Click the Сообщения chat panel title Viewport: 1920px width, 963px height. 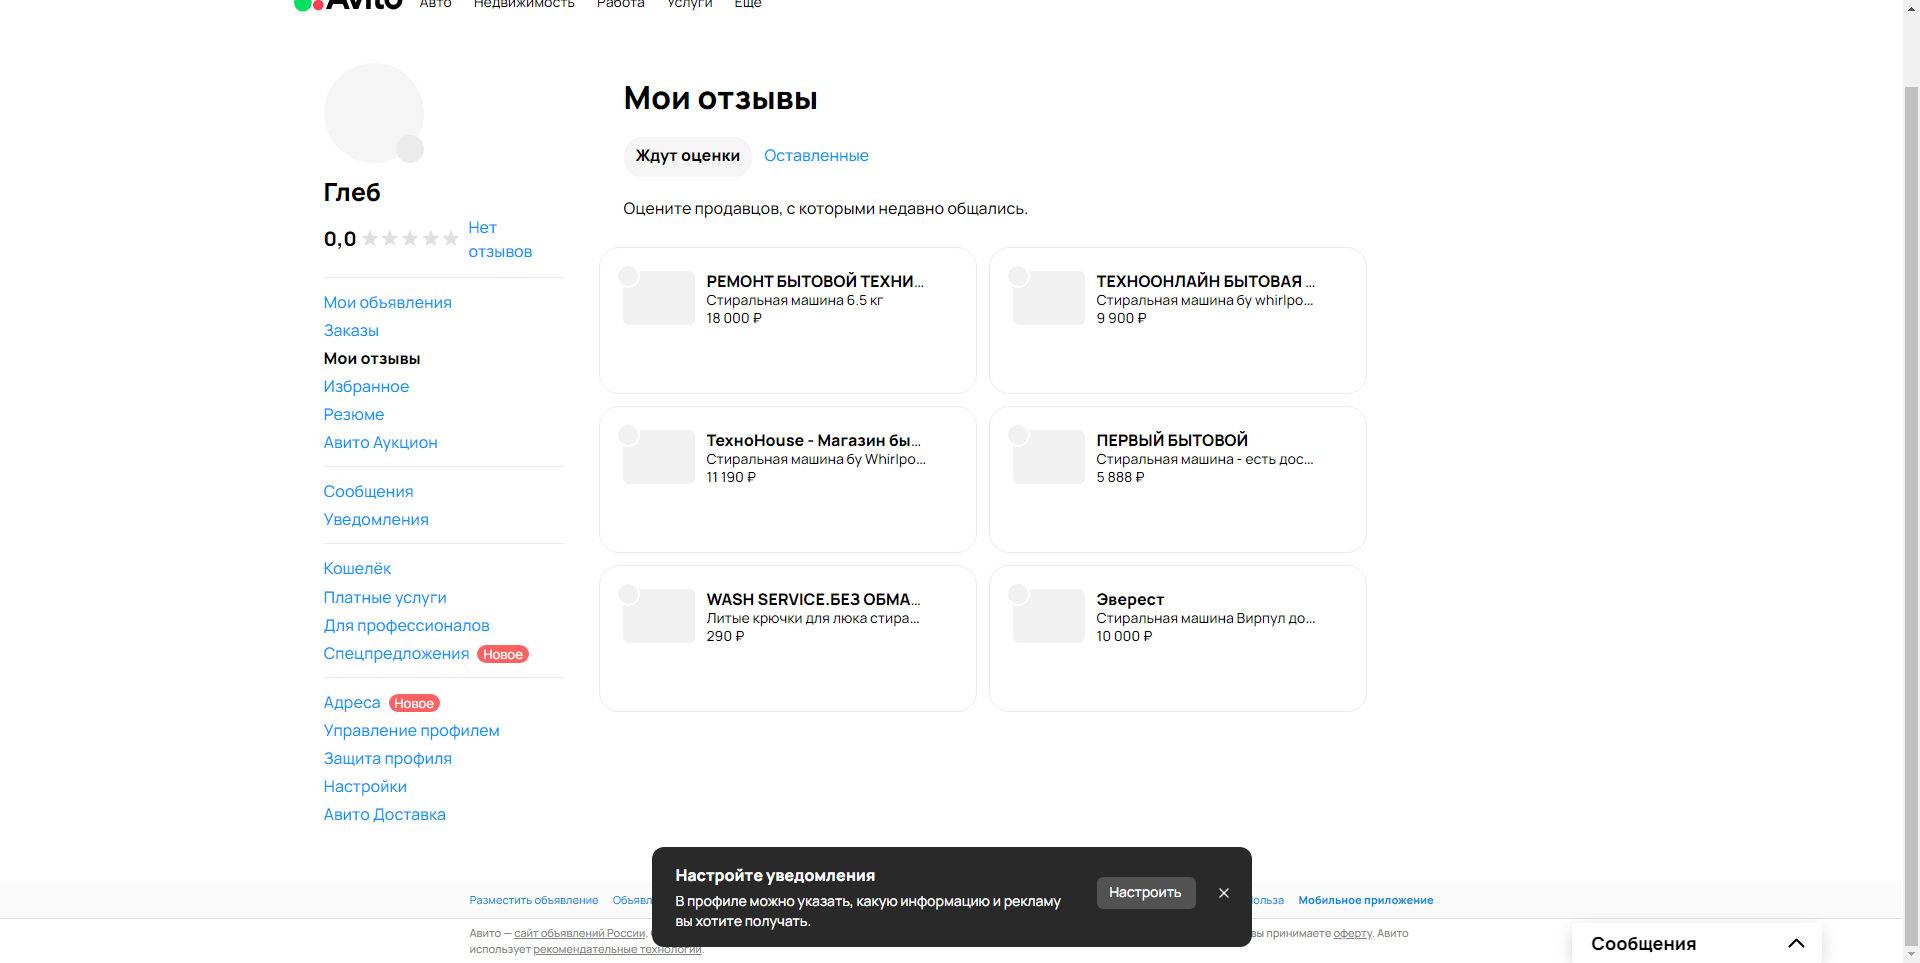[1643, 944]
